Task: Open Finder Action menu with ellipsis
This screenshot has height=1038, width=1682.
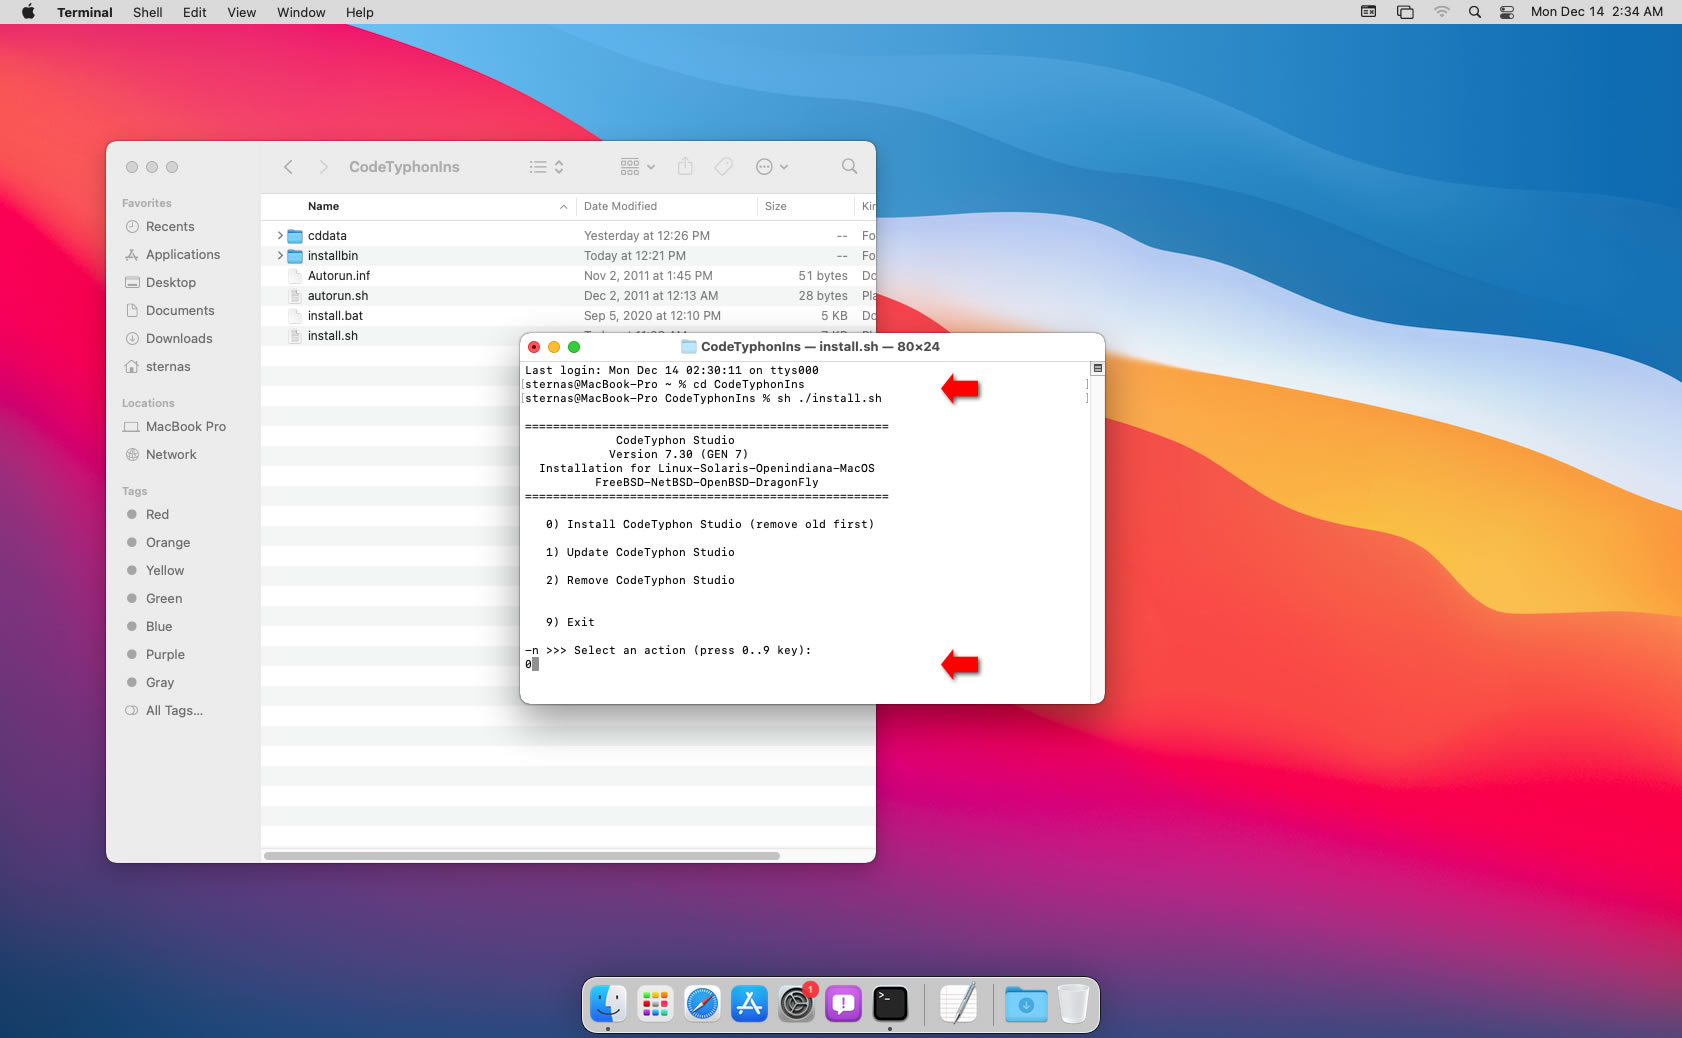Action: click(772, 167)
